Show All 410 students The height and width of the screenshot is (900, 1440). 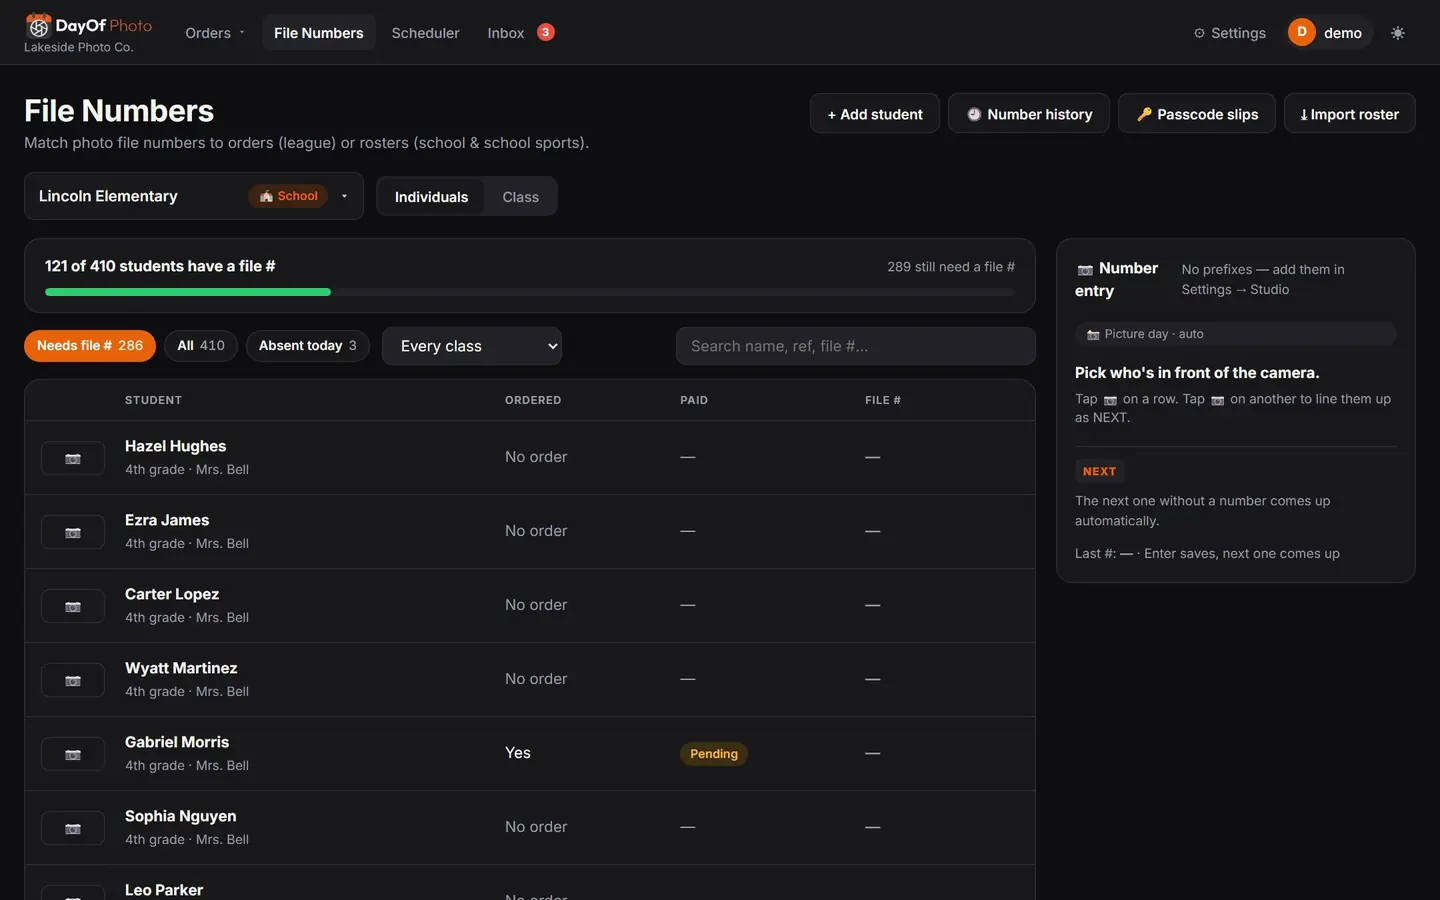coord(201,345)
